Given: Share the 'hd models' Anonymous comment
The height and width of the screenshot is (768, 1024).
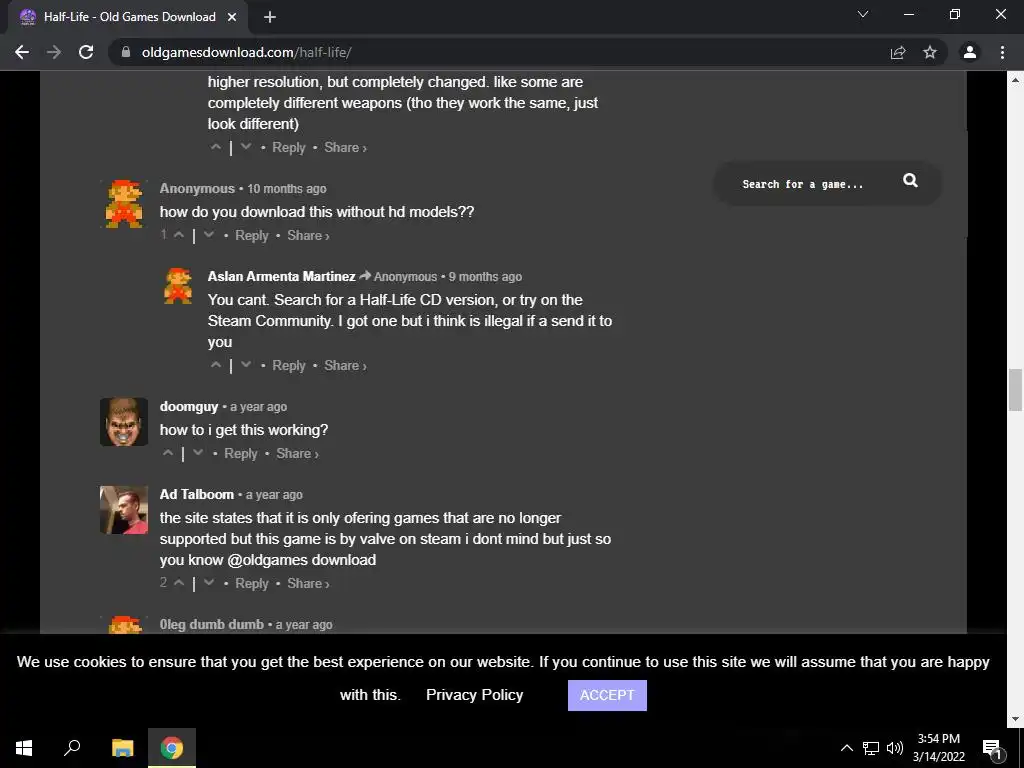Looking at the screenshot, I should 308,235.
